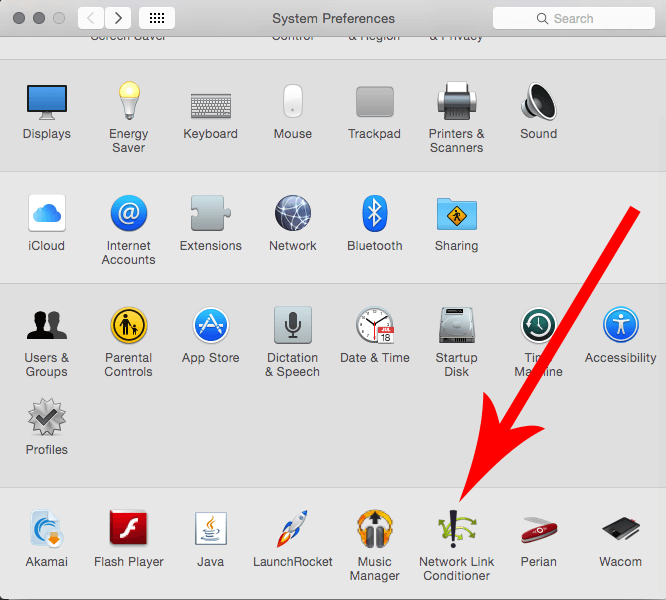Go back with the left arrow button

coord(91,18)
